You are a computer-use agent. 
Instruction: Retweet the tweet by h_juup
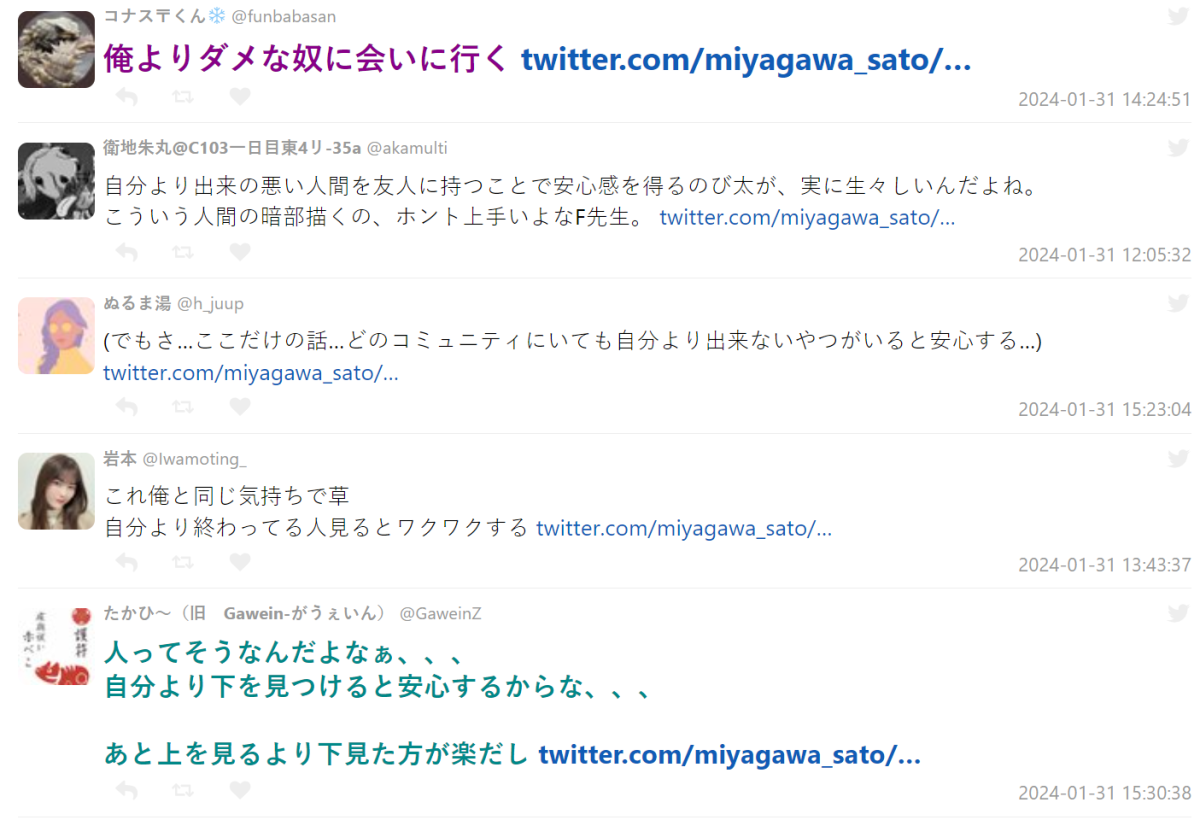pyautogui.click(x=183, y=407)
